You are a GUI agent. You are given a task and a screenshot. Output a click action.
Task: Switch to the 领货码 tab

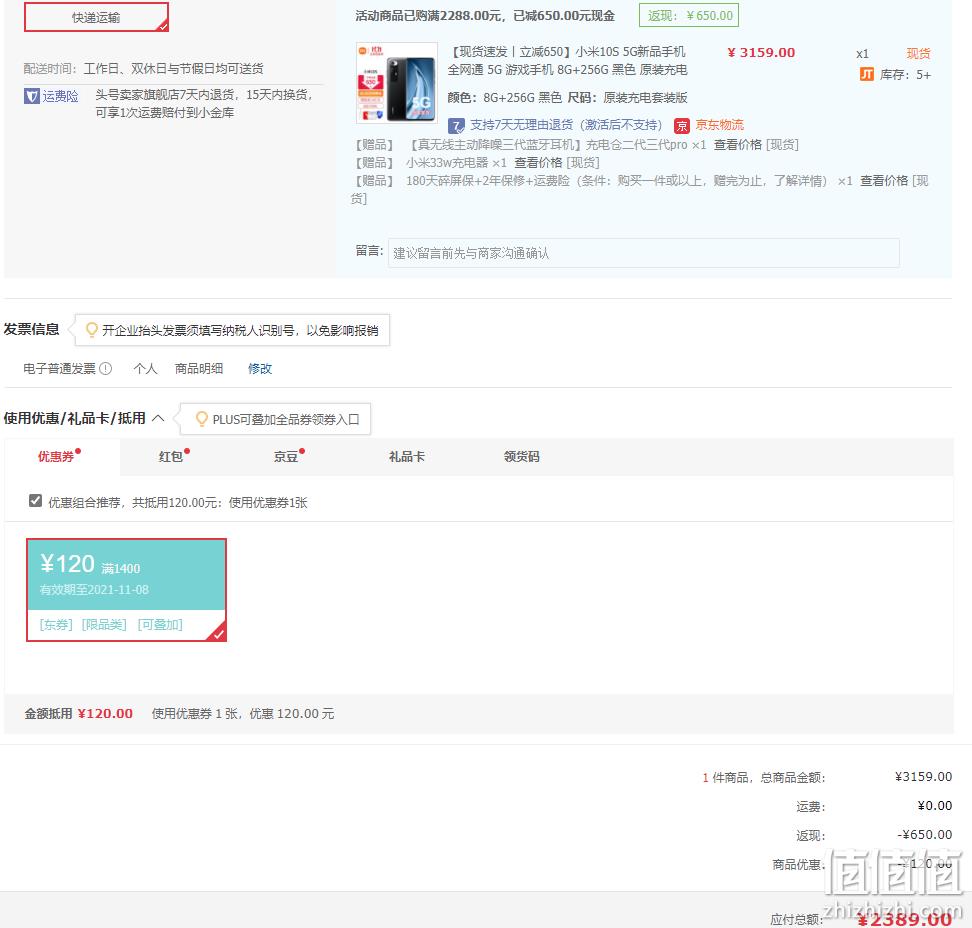point(522,457)
